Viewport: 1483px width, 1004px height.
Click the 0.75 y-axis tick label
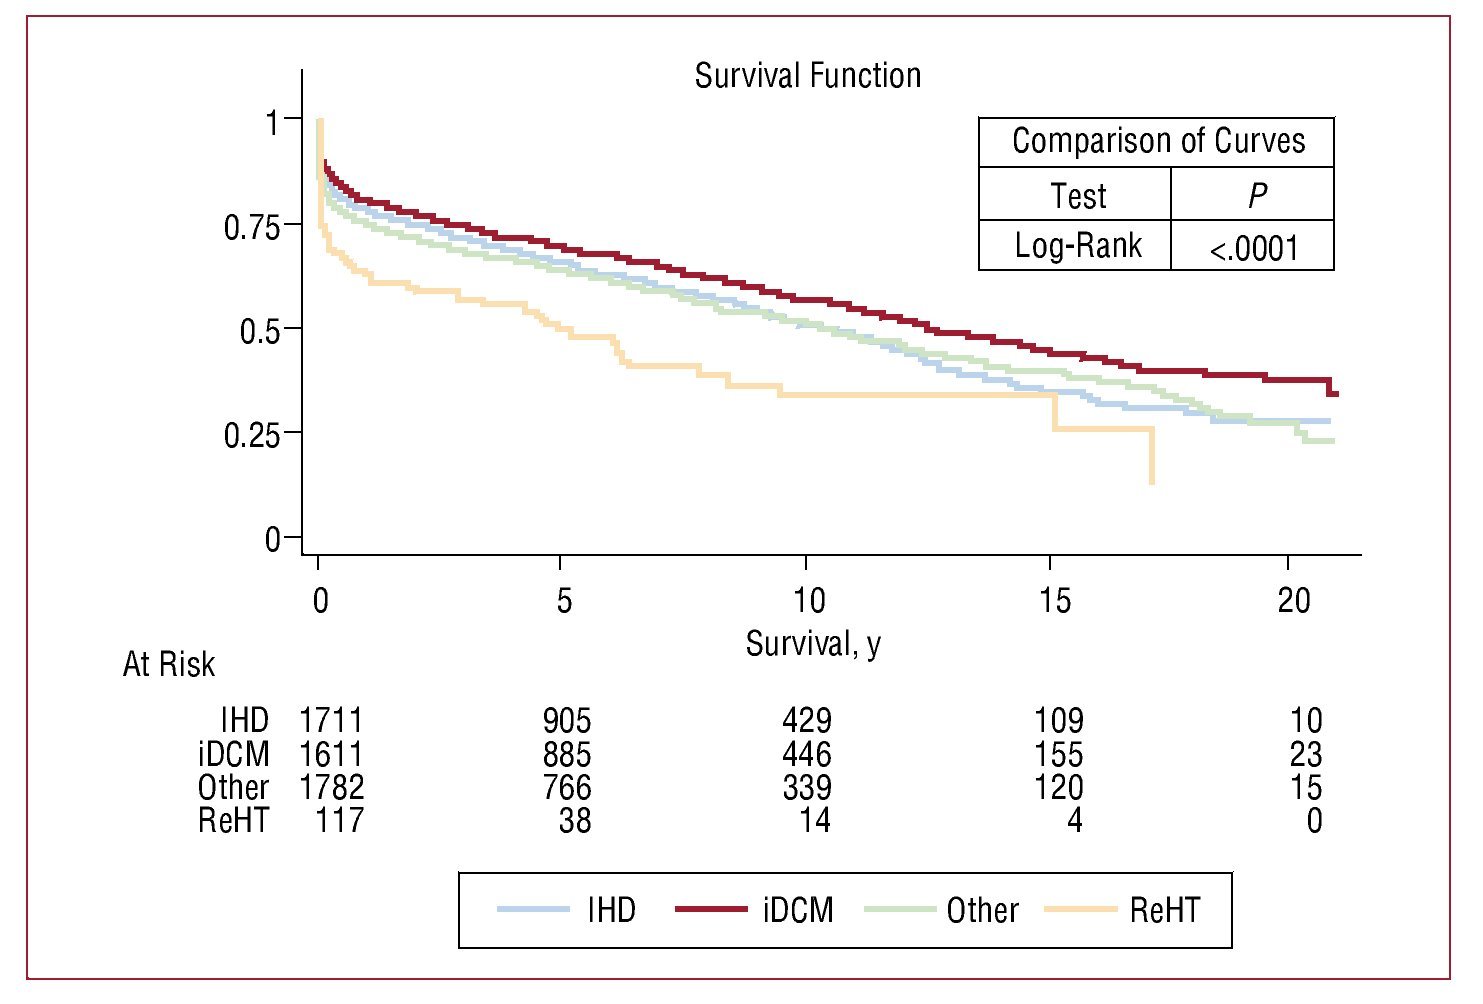coord(251,227)
